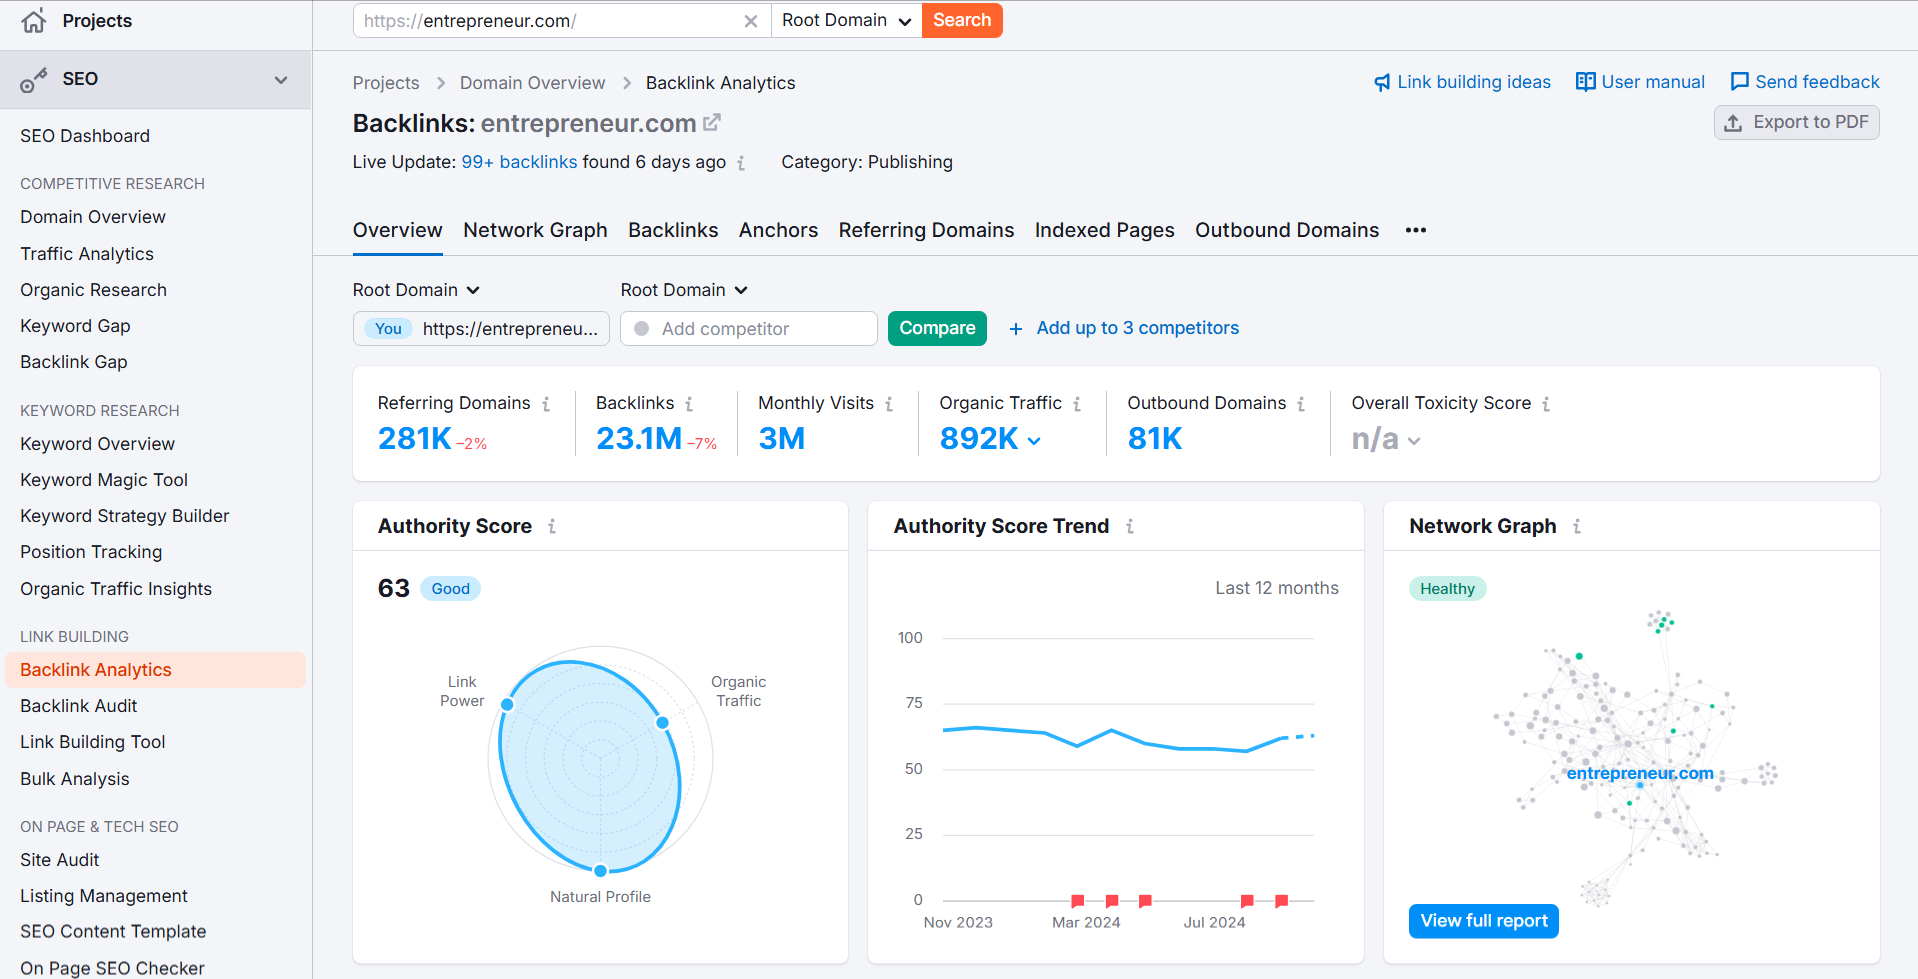
Task: Switch to the Indexed Pages tab
Action: [x=1104, y=230]
